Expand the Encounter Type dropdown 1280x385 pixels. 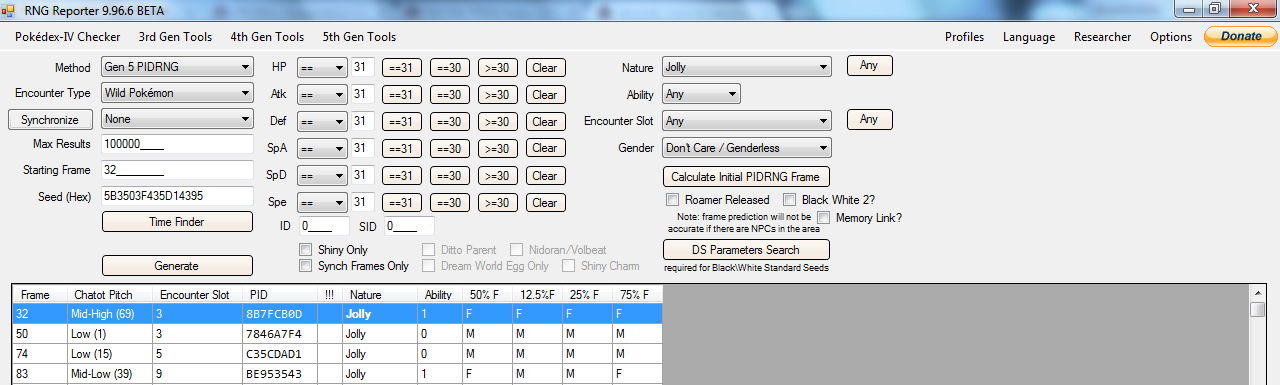[x=177, y=94]
